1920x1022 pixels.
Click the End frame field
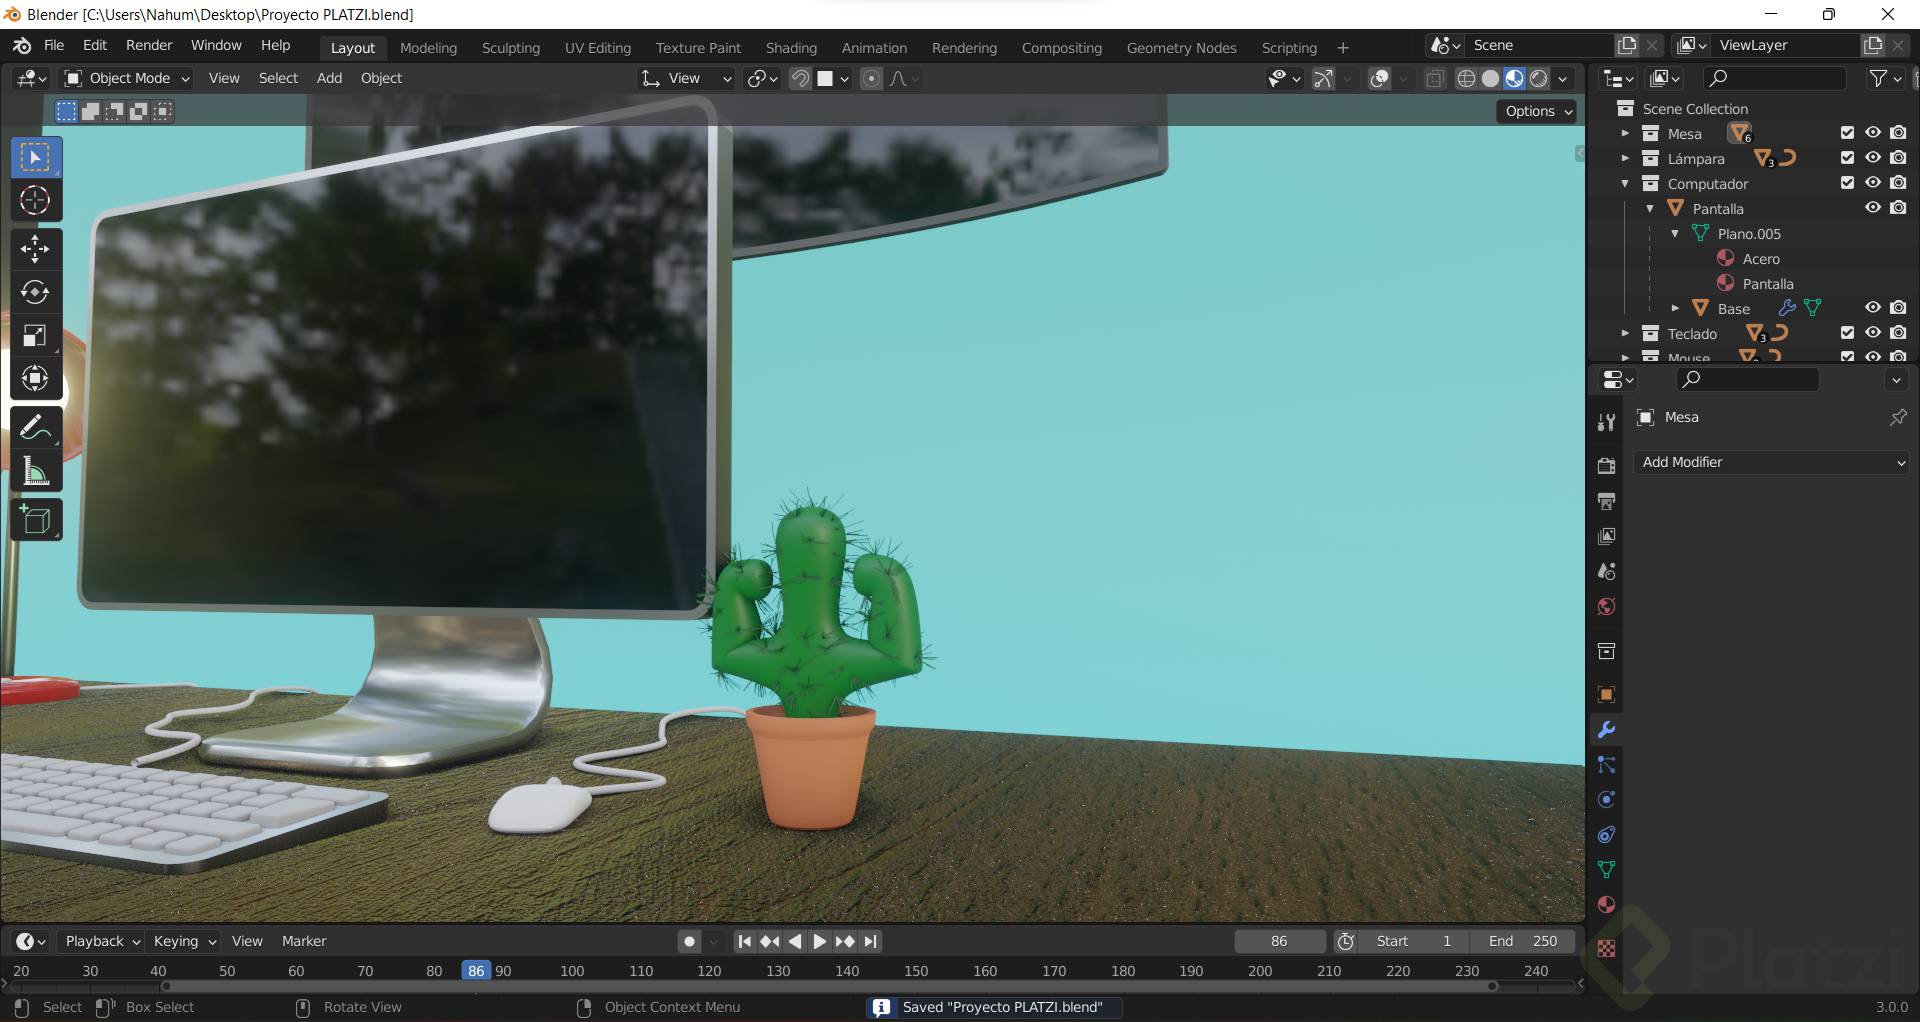pyautogui.click(x=1522, y=941)
